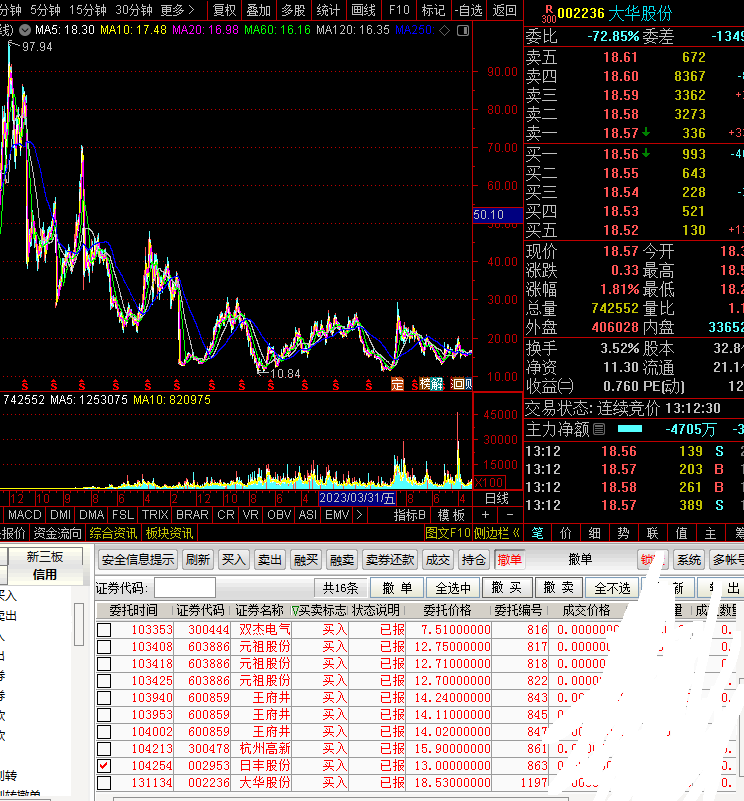Click 刷新 refresh button
Image resolution: width=744 pixels, height=801 pixels.
pos(198,560)
